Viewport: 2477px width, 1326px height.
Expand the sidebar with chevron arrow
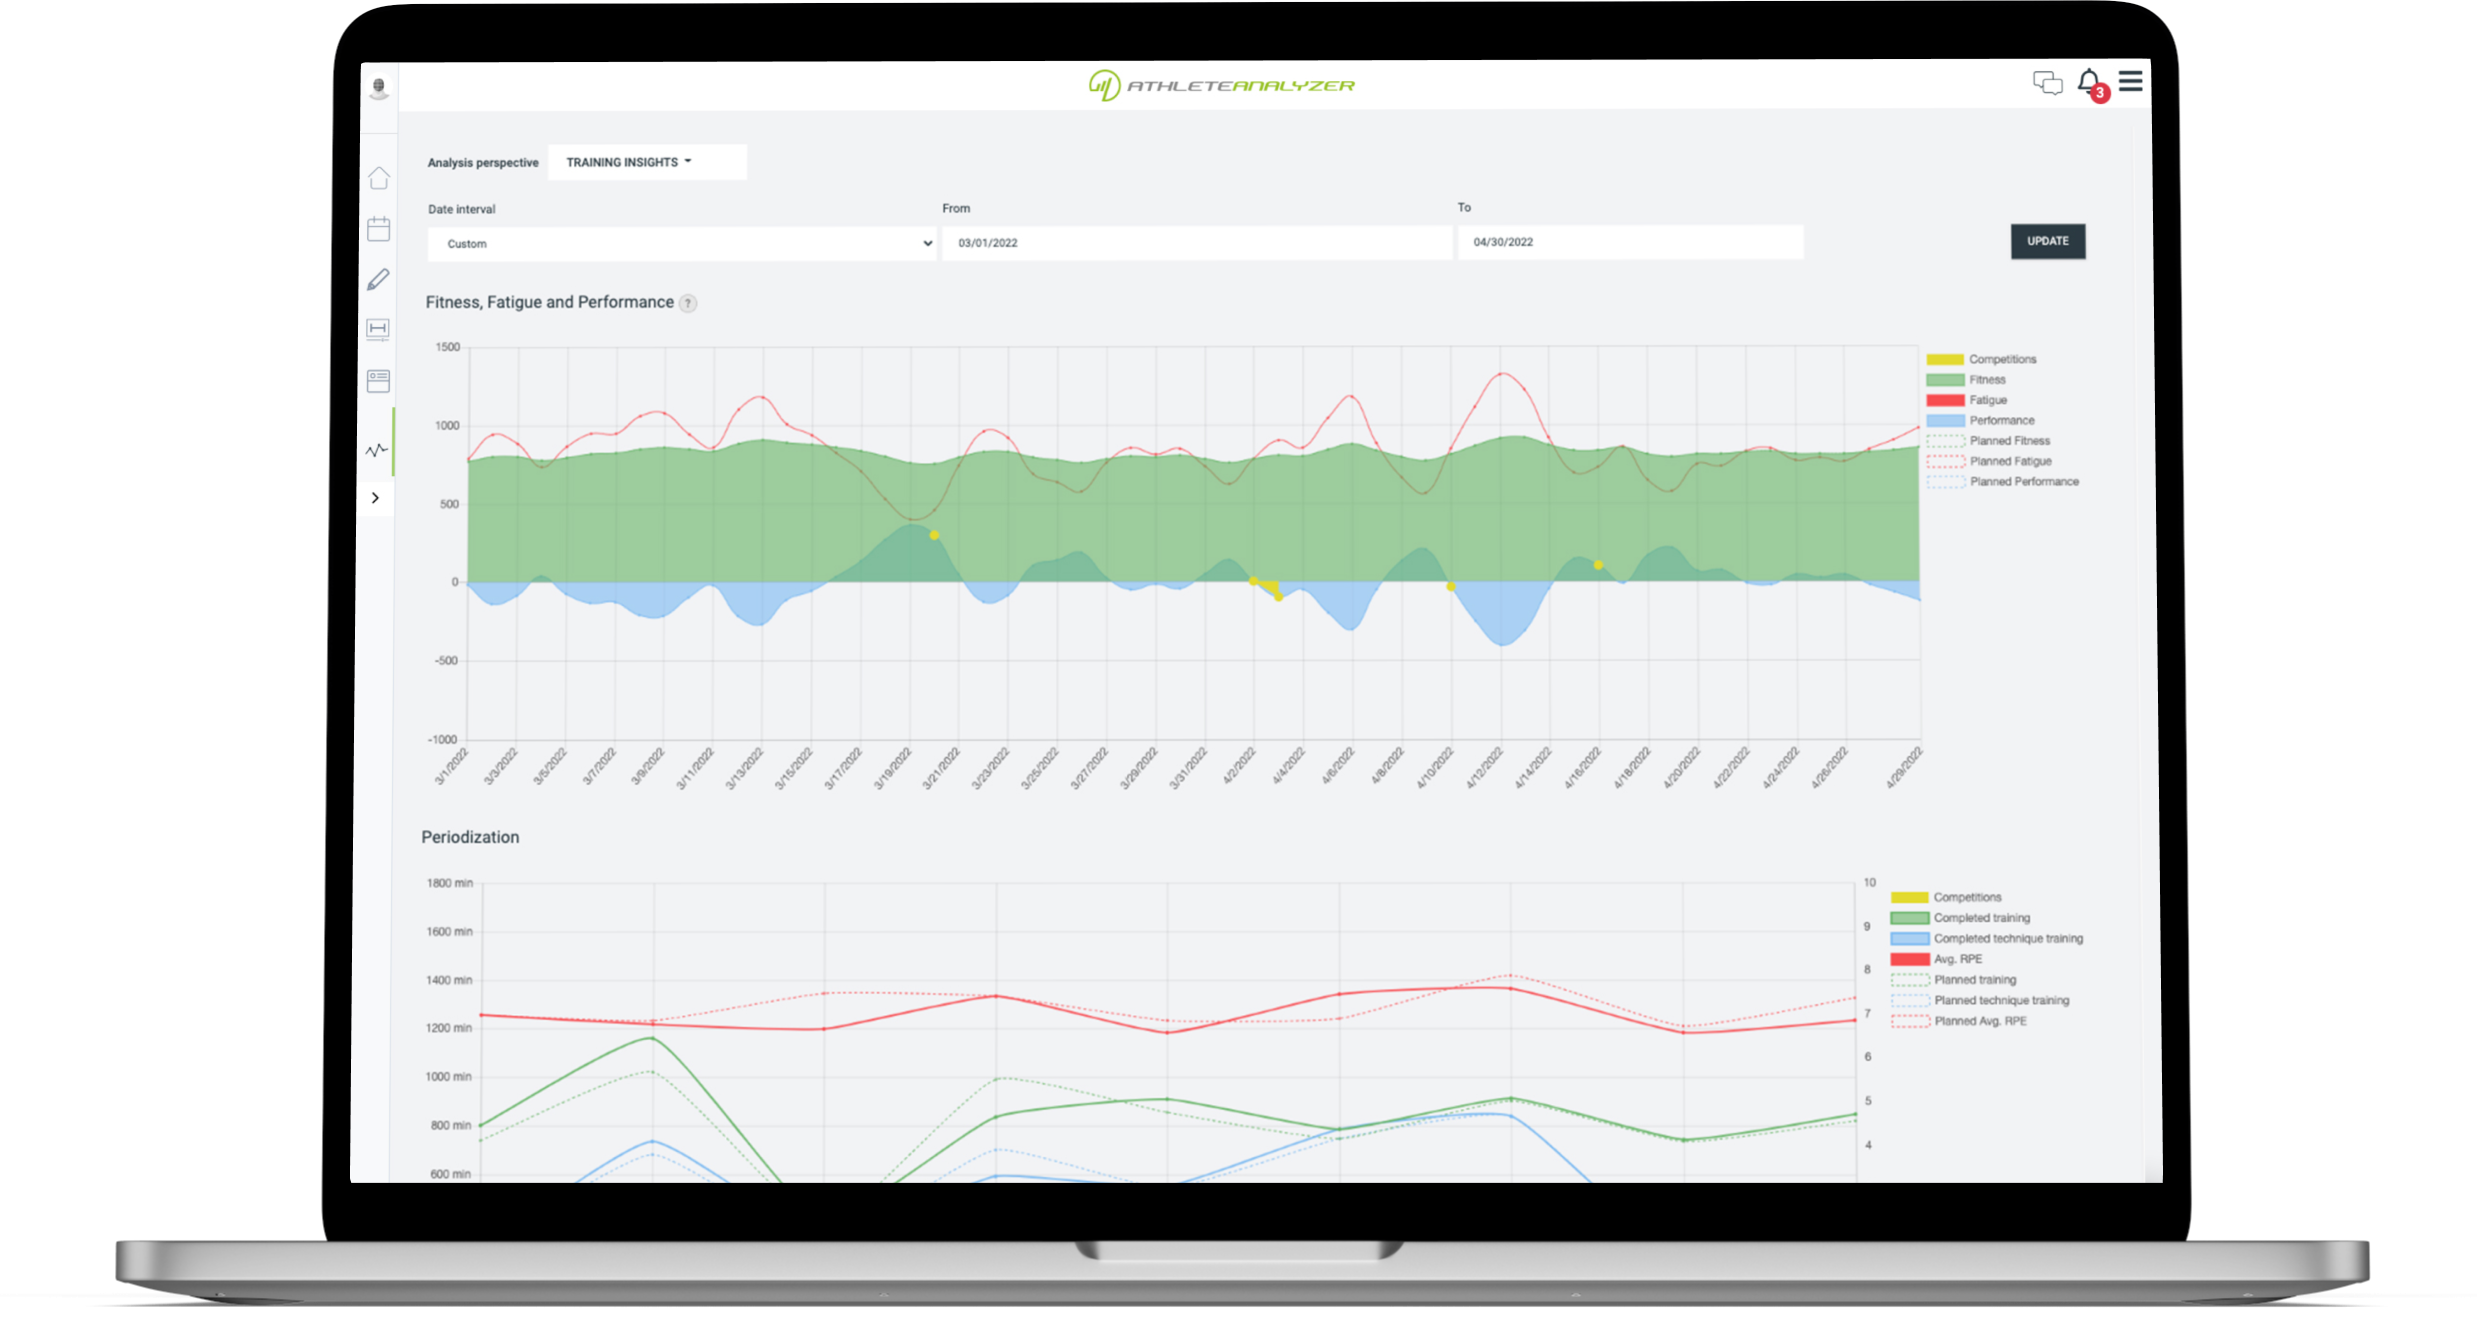click(376, 498)
